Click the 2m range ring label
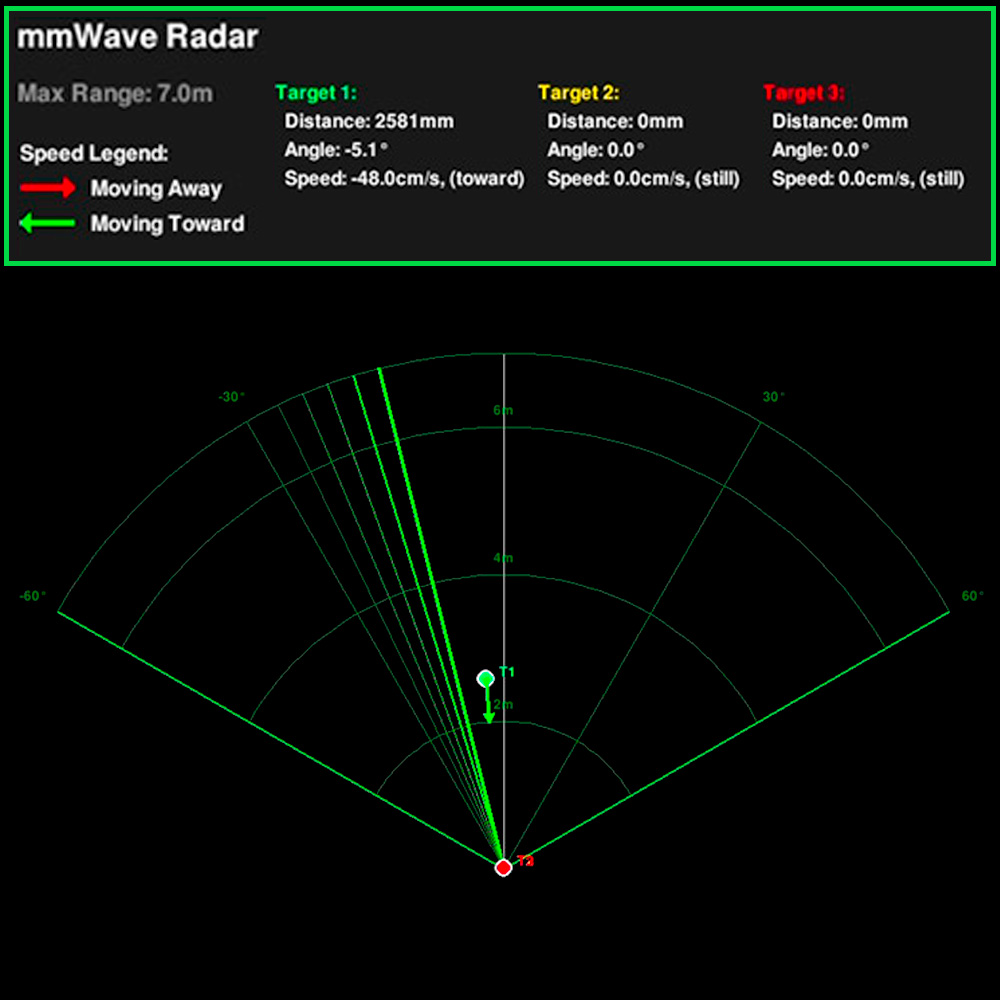The width and height of the screenshot is (1000, 1000). (x=504, y=705)
